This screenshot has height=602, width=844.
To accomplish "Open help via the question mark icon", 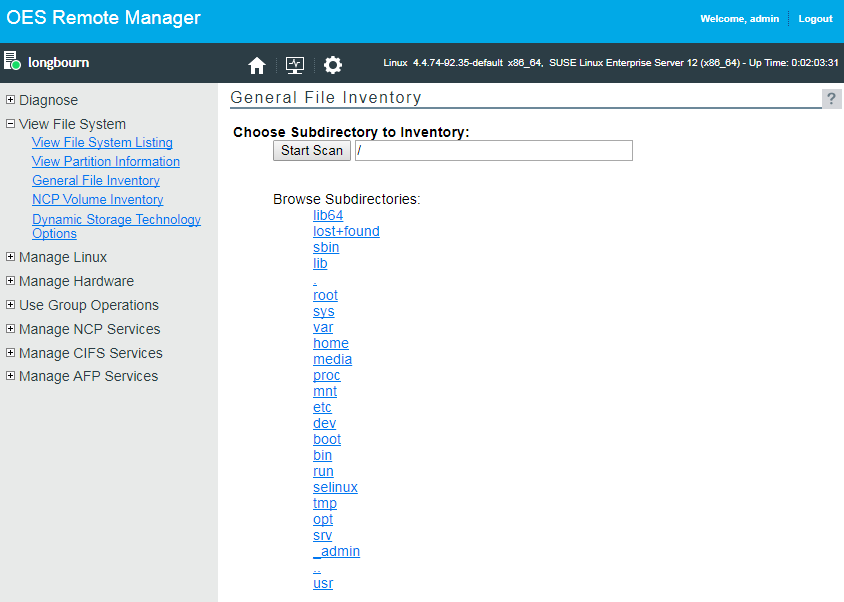I will click(833, 98).
